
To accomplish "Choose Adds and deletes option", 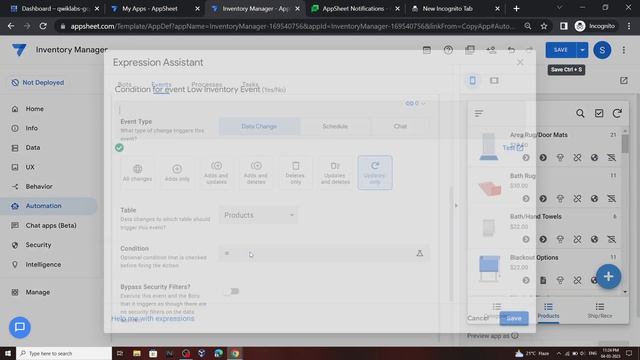I will point(256,172).
